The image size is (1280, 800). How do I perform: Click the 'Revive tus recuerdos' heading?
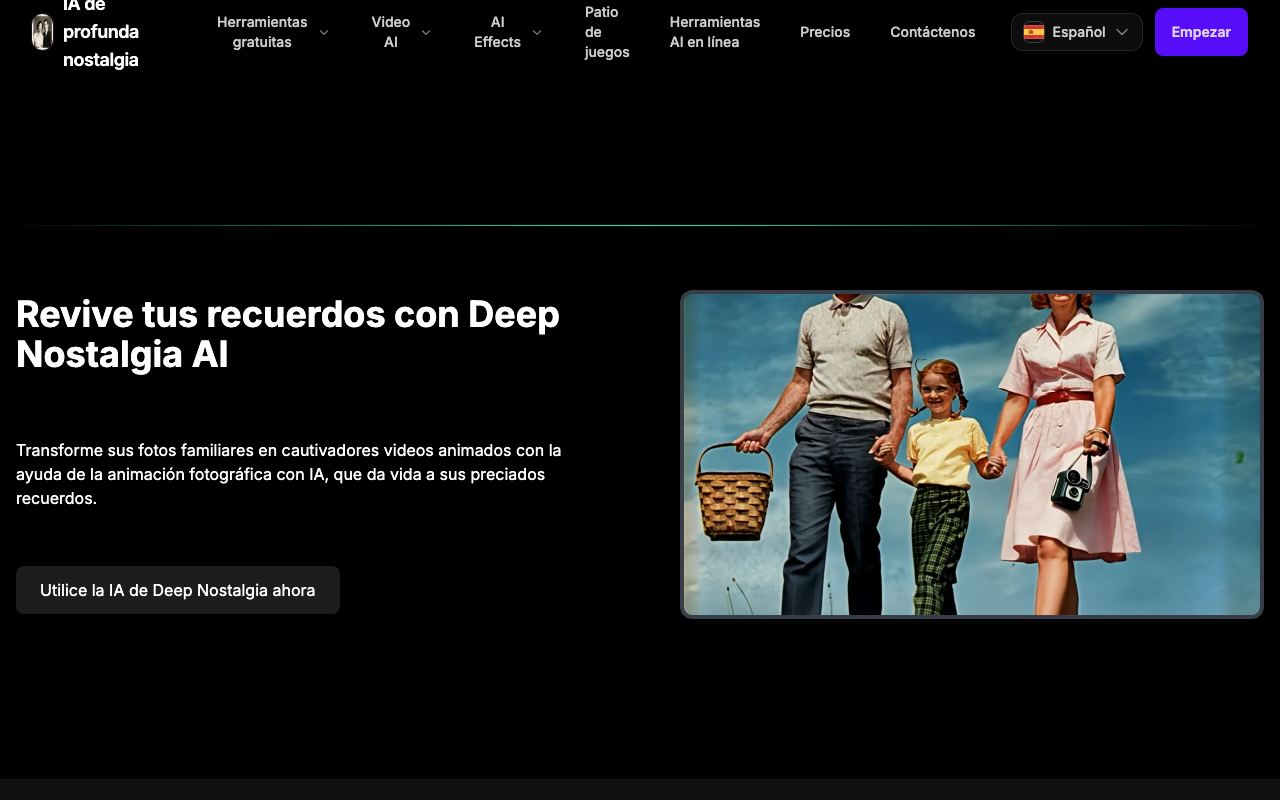pyautogui.click(x=288, y=334)
